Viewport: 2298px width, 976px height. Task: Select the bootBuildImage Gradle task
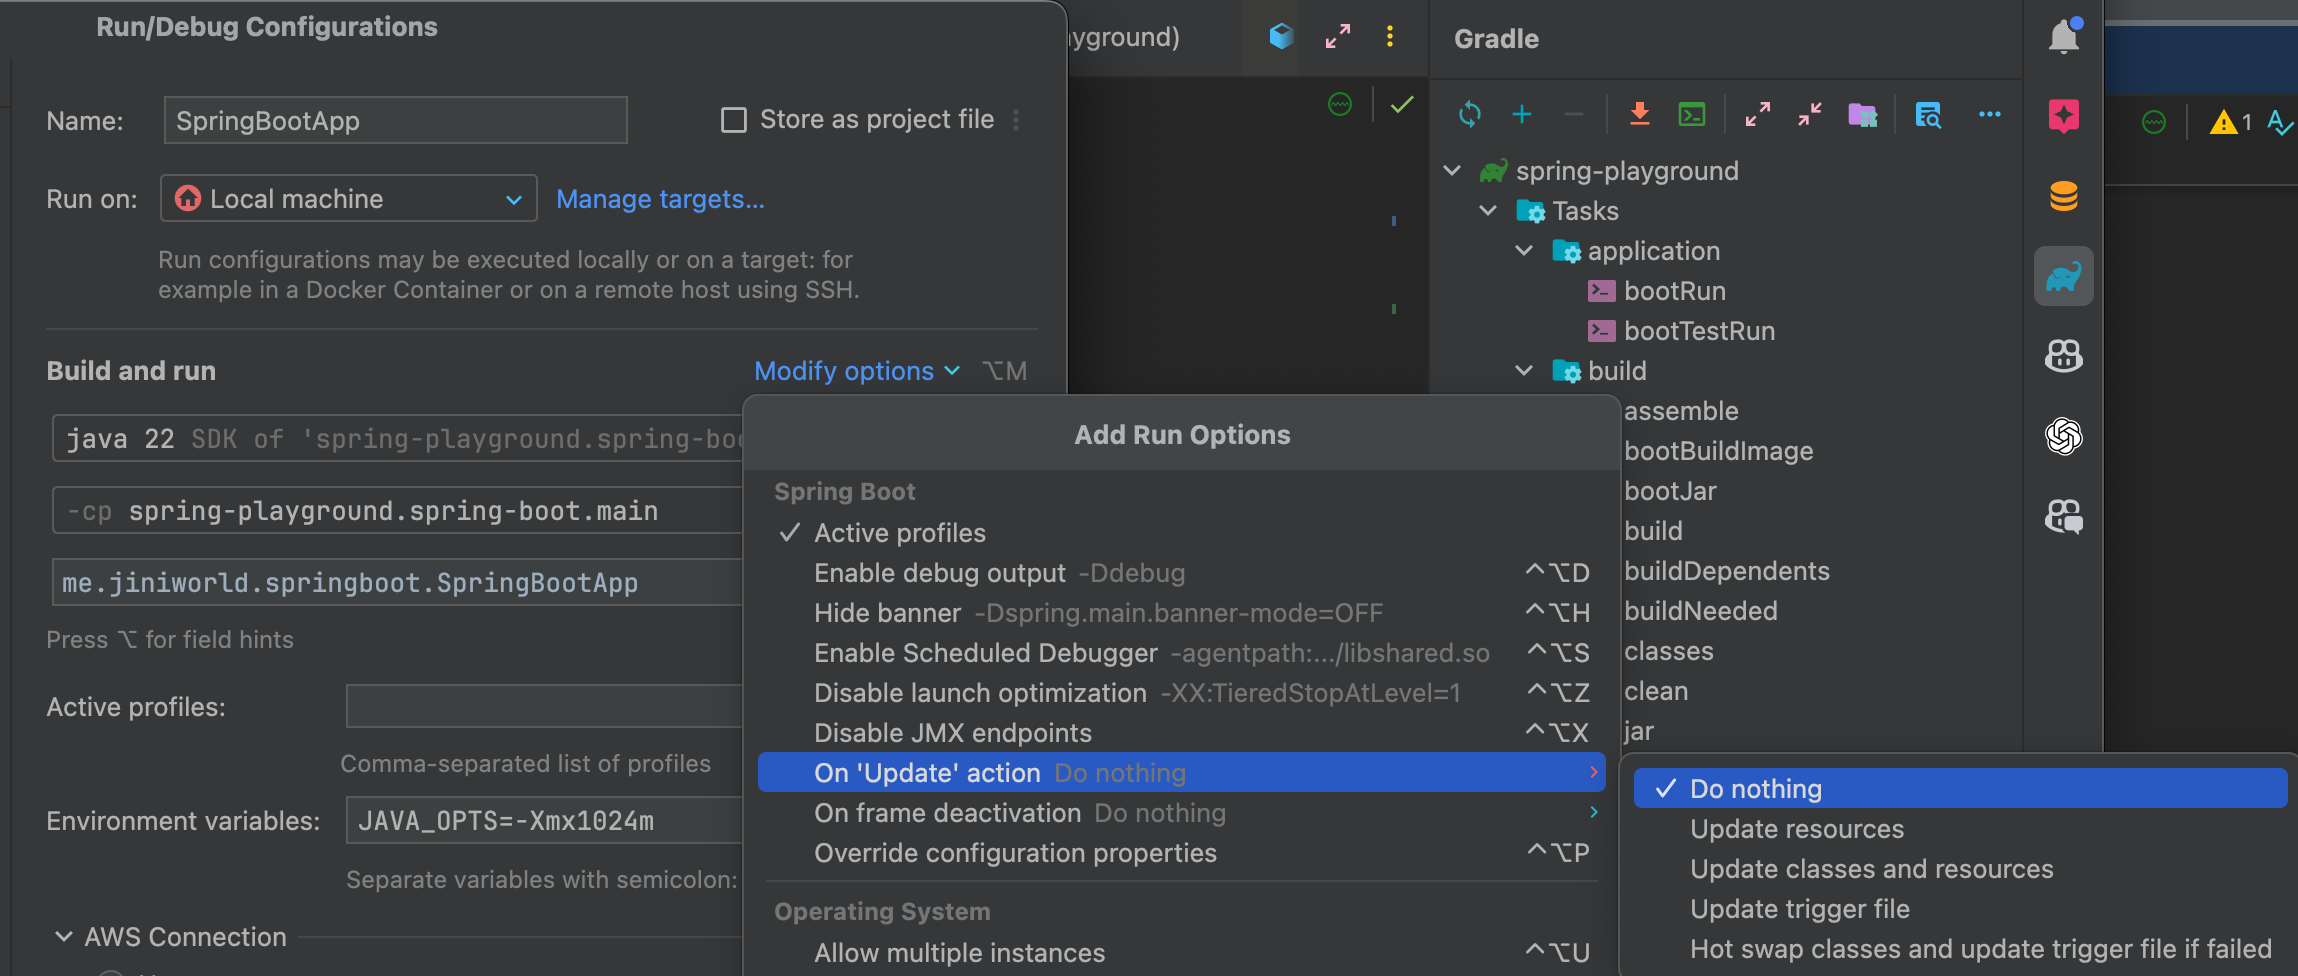pos(1718,451)
